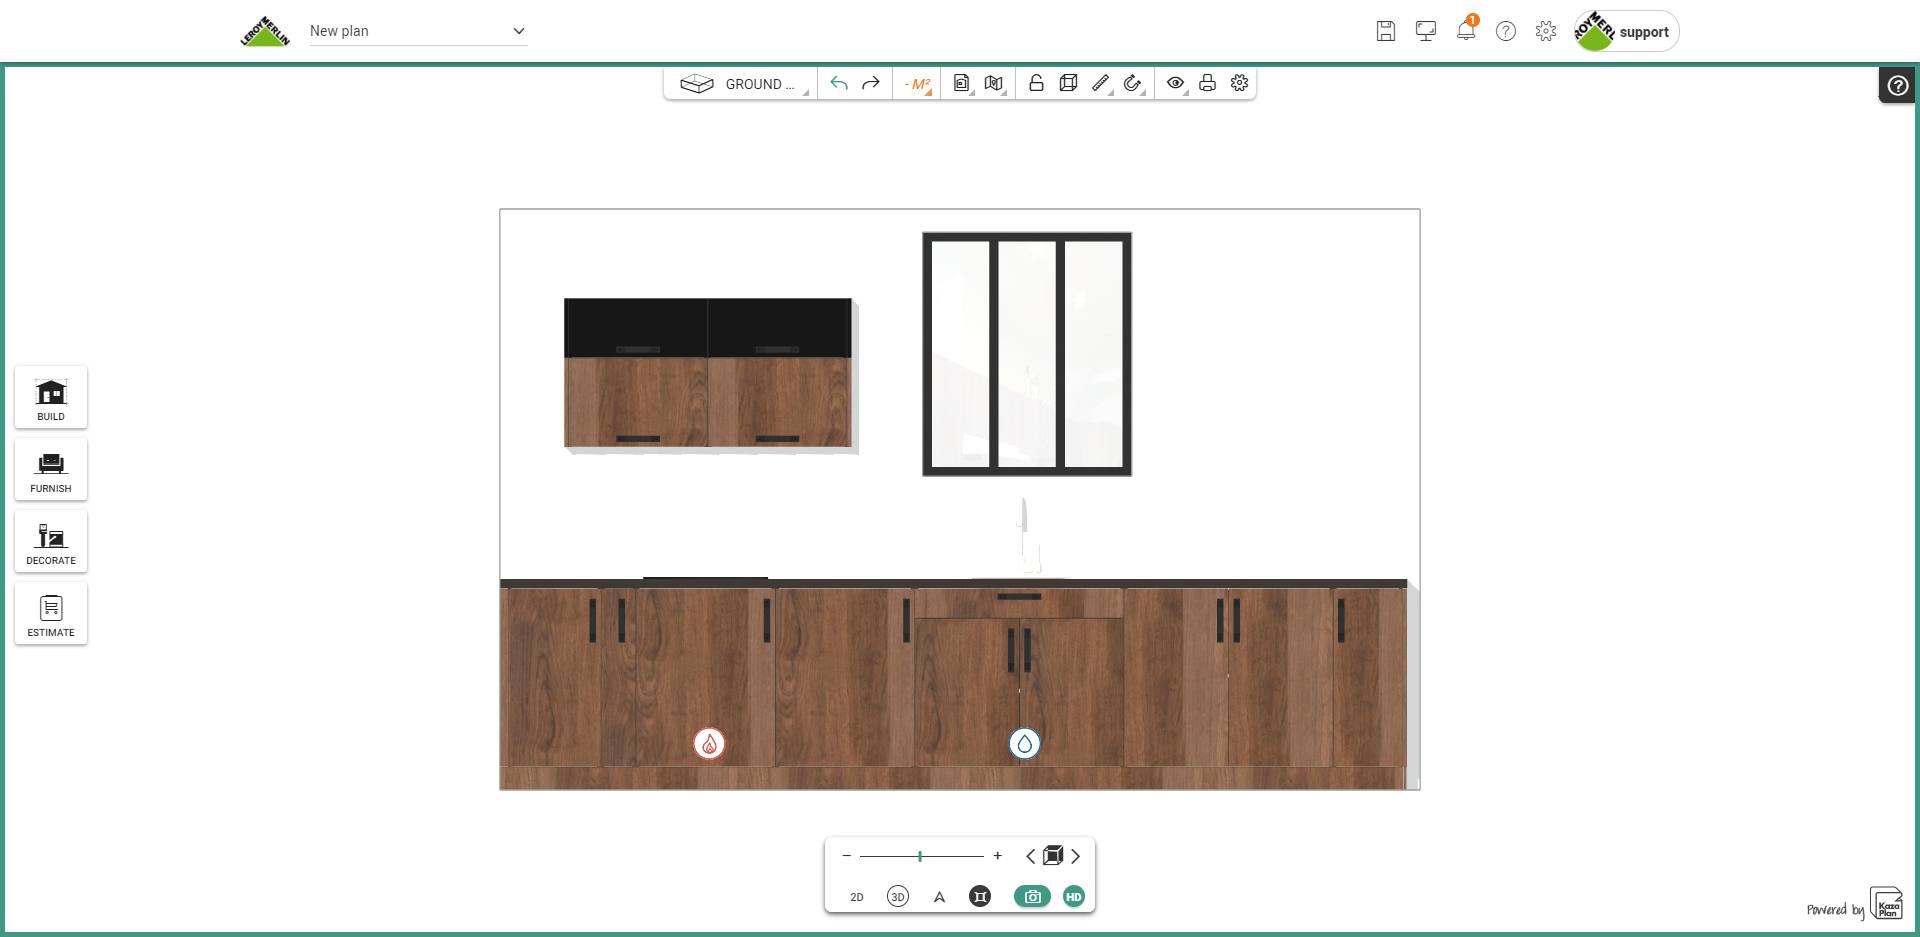Go to previous view with left chevron
The image size is (1920, 937).
(x=1031, y=856)
